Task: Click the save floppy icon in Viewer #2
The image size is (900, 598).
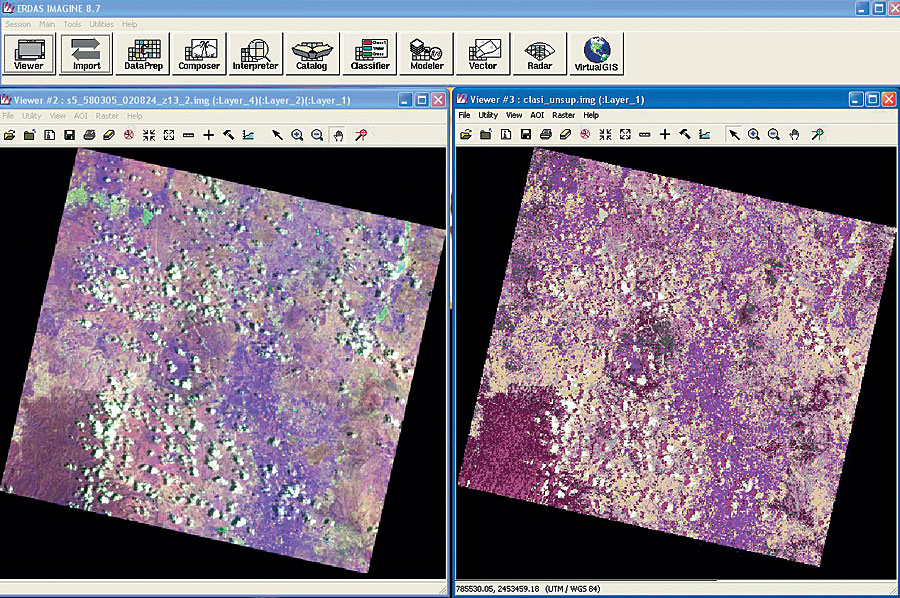Action: click(x=69, y=135)
